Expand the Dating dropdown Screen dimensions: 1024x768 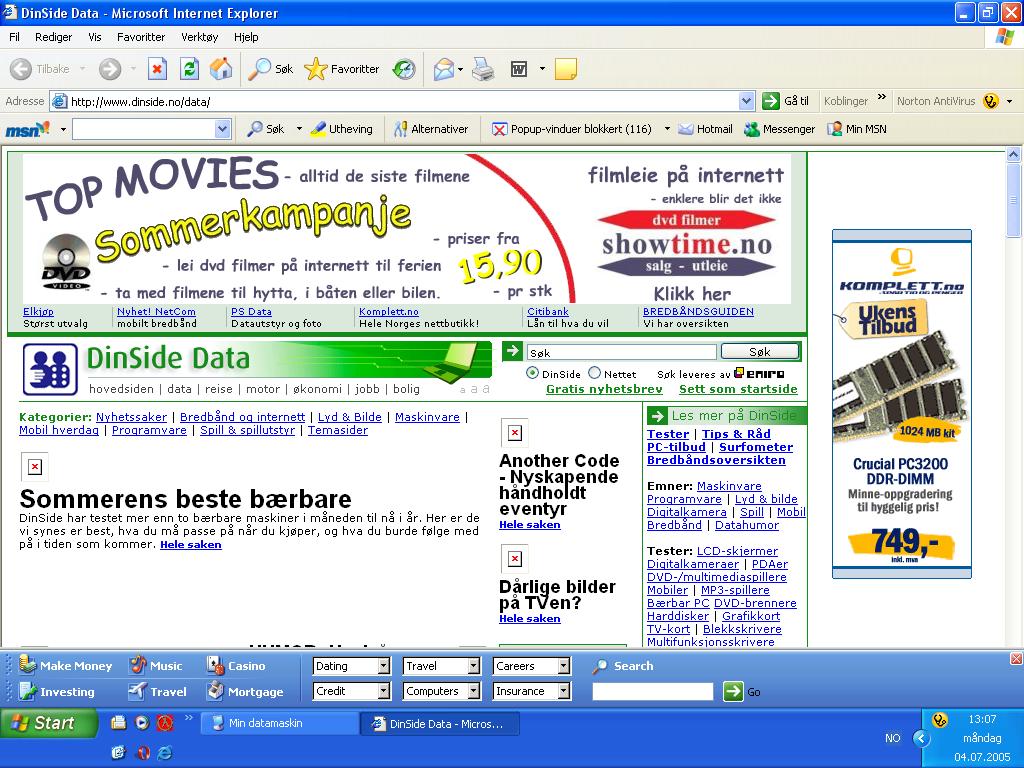384,665
